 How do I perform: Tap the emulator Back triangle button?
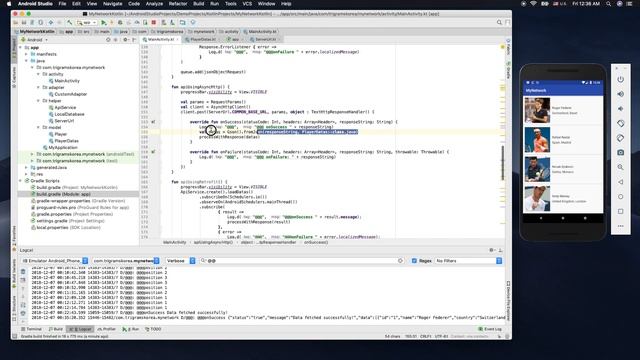click(x=620, y=182)
